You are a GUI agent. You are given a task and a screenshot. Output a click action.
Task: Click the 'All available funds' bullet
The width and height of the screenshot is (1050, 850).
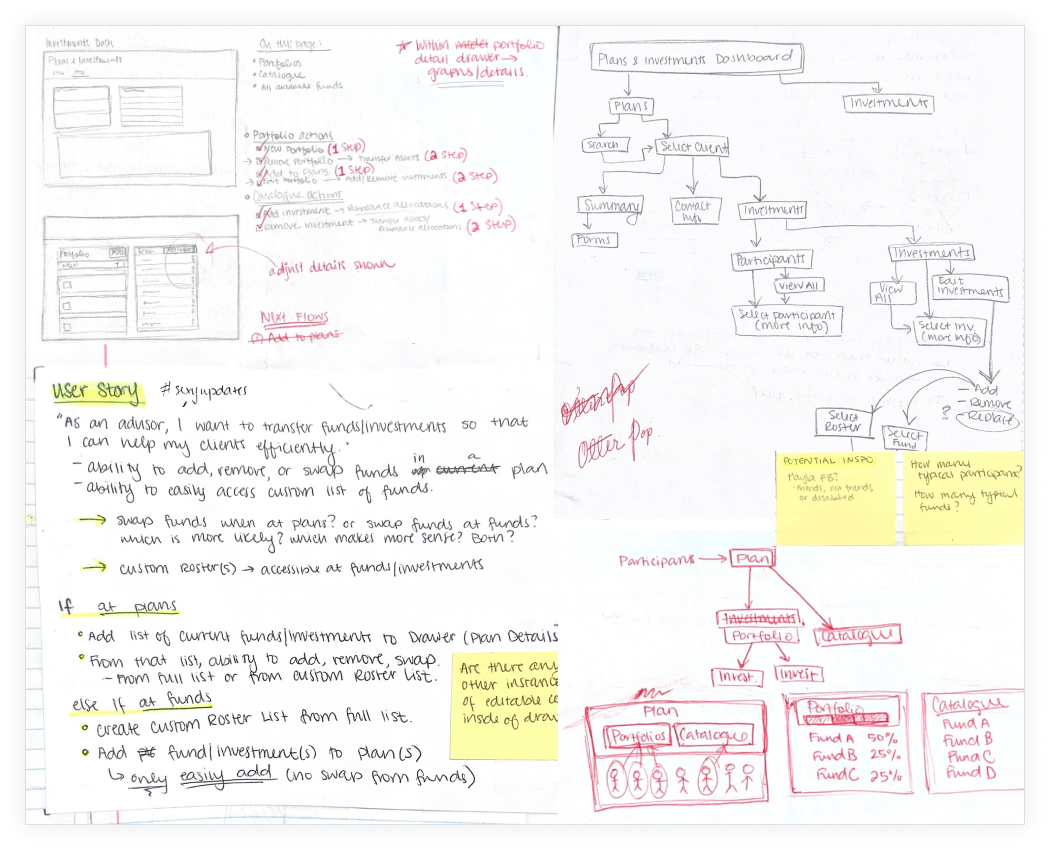pyautogui.click(x=301, y=86)
